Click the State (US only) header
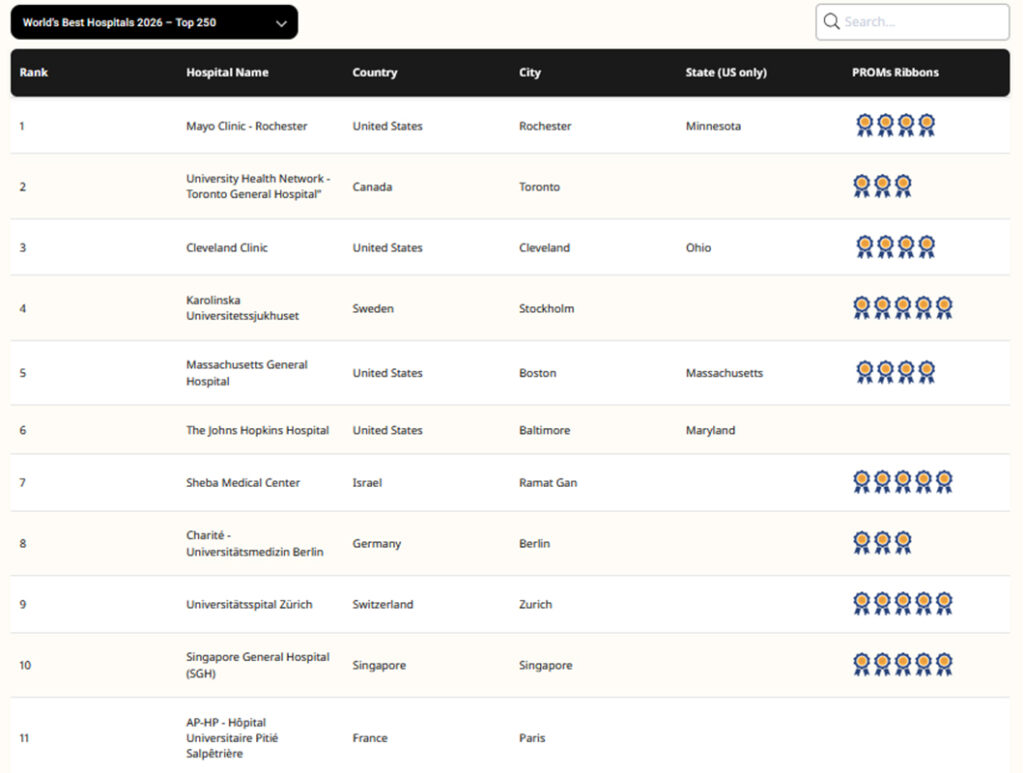 (726, 72)
